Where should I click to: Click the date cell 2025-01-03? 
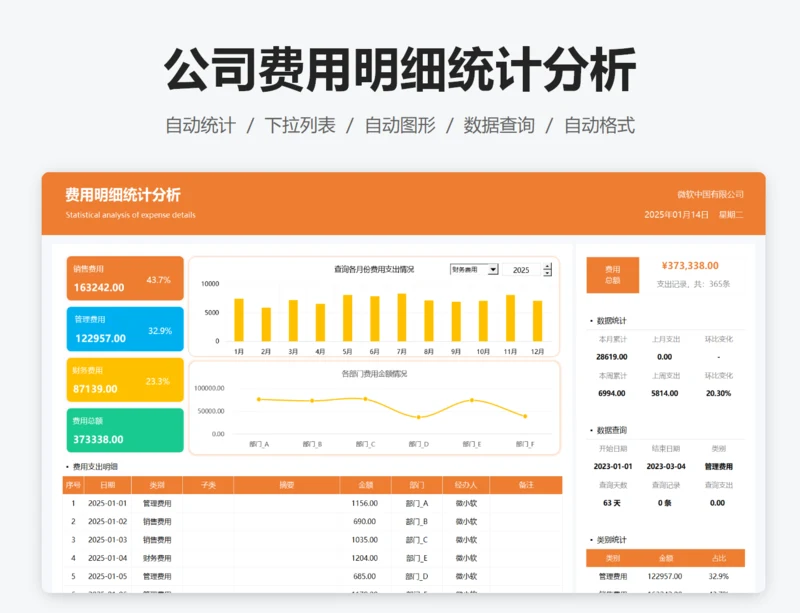107,540
